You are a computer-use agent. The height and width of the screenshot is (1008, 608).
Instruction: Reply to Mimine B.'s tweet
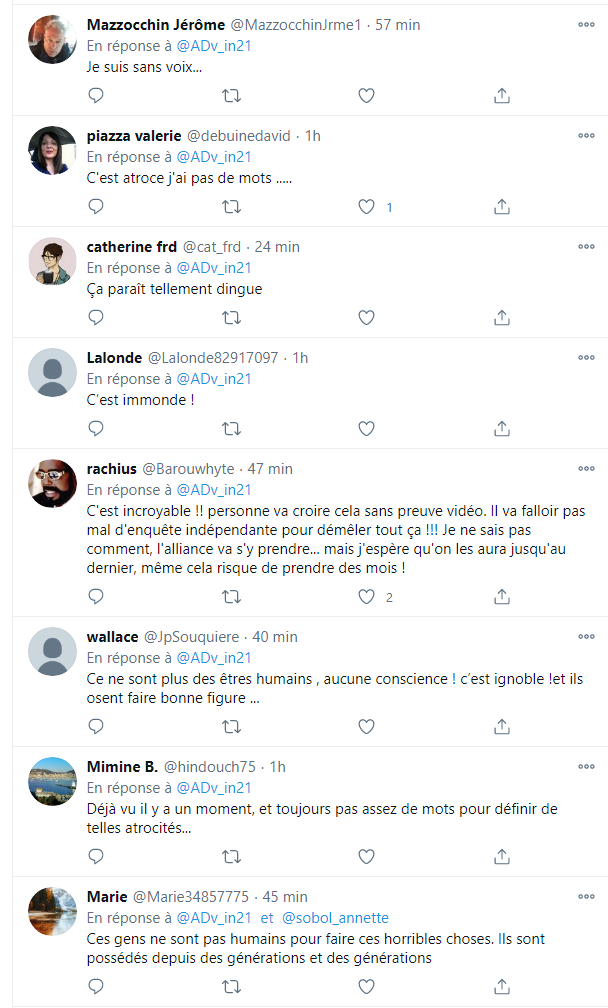pos(96,856)
